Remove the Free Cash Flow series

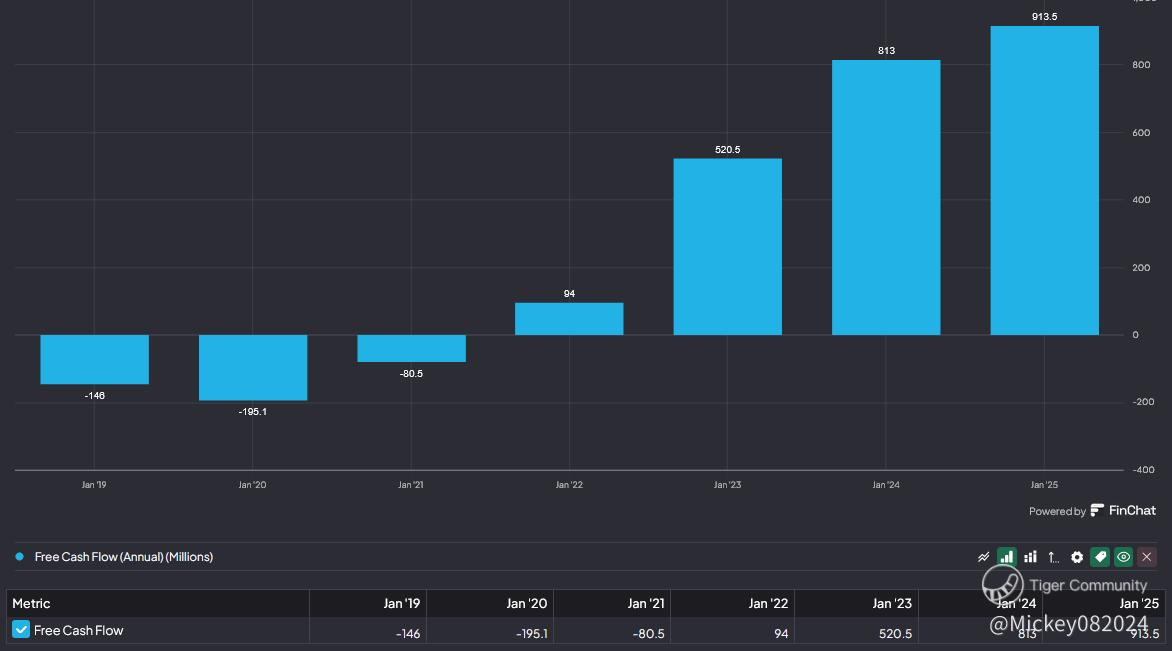1147,557
